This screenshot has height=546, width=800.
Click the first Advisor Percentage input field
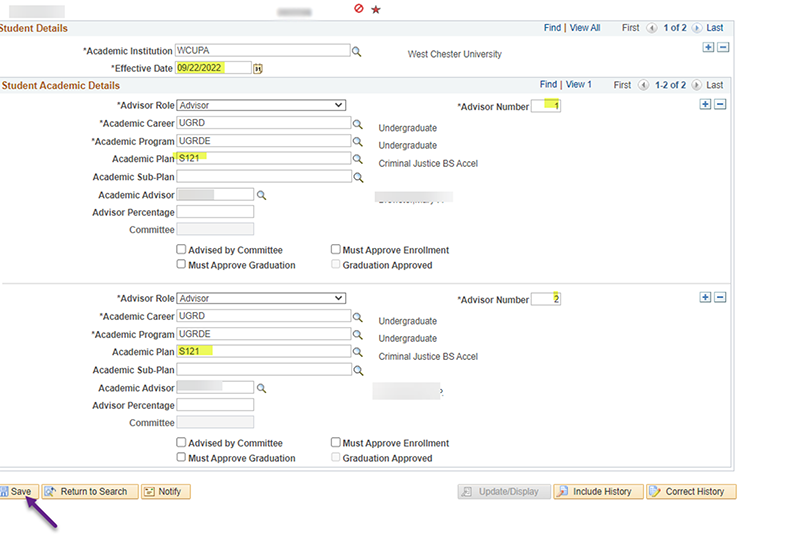click(x=215, y=212)
